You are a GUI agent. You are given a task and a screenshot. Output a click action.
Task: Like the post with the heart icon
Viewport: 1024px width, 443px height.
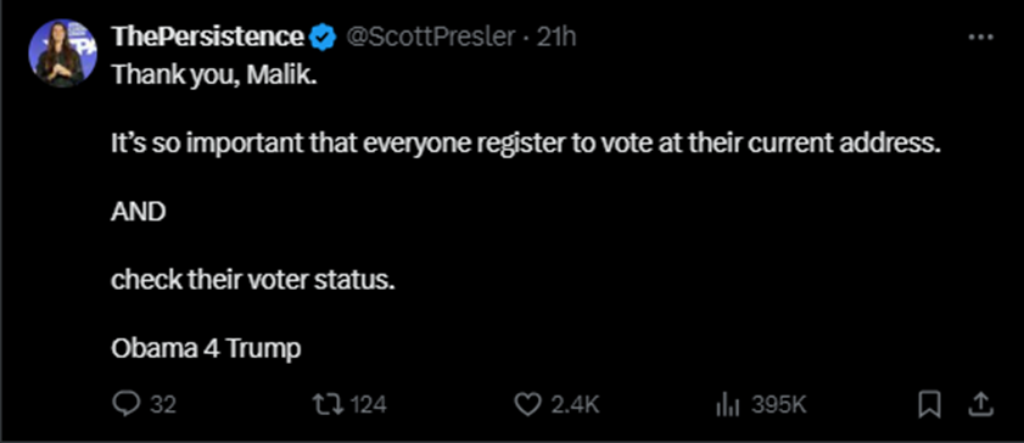point(527,404)
